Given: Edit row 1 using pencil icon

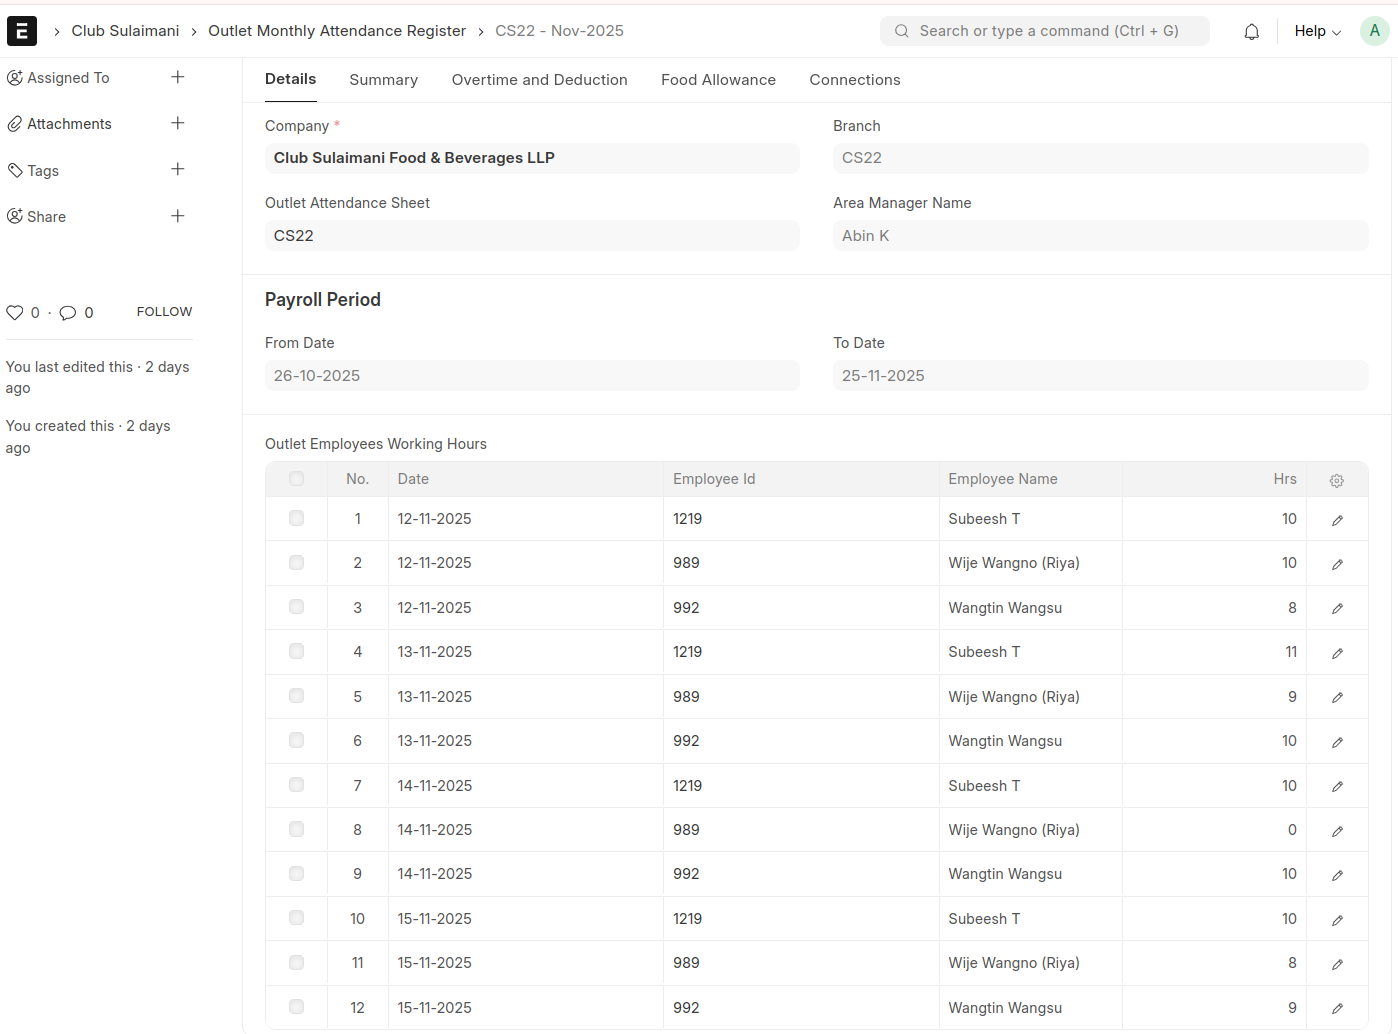Looking at the screenshot, I should (x=1337, y=520).
